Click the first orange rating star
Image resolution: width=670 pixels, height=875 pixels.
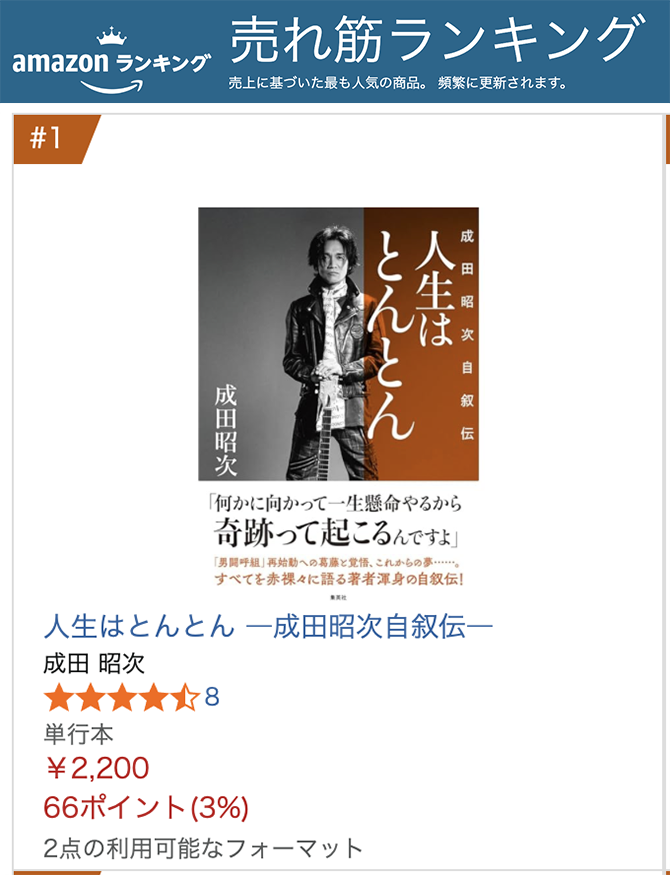click(58, 697)
